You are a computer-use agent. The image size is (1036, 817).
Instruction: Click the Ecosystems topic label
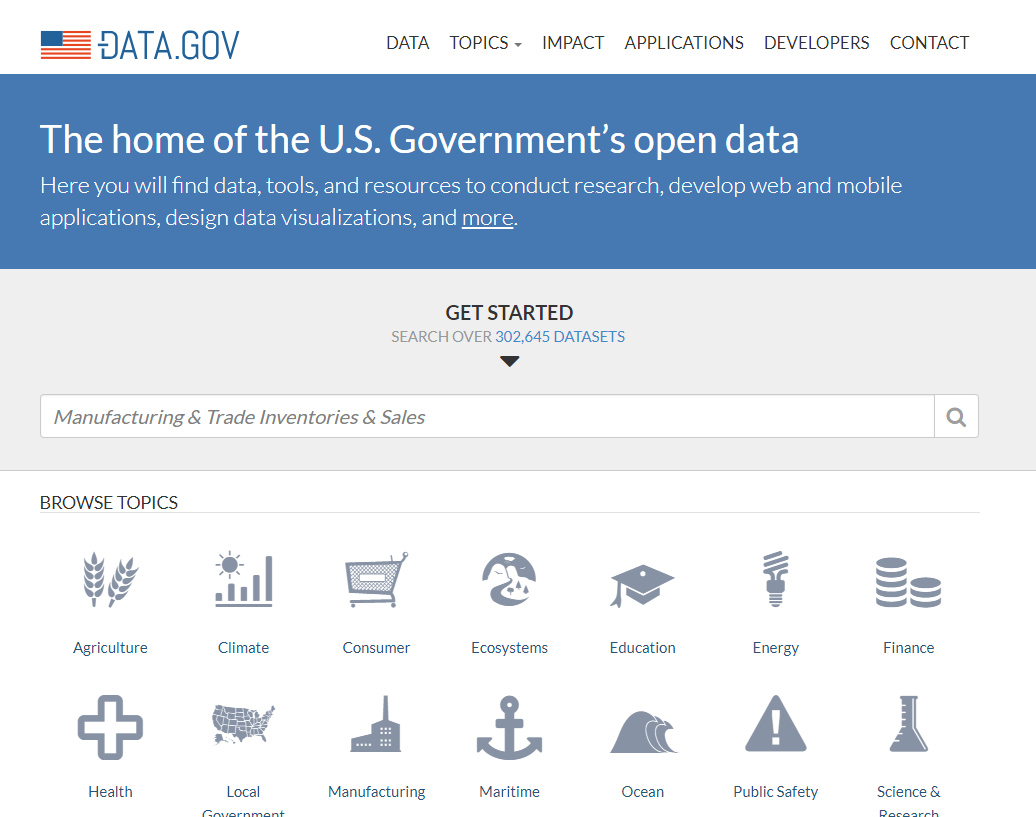tap(509, 648)
